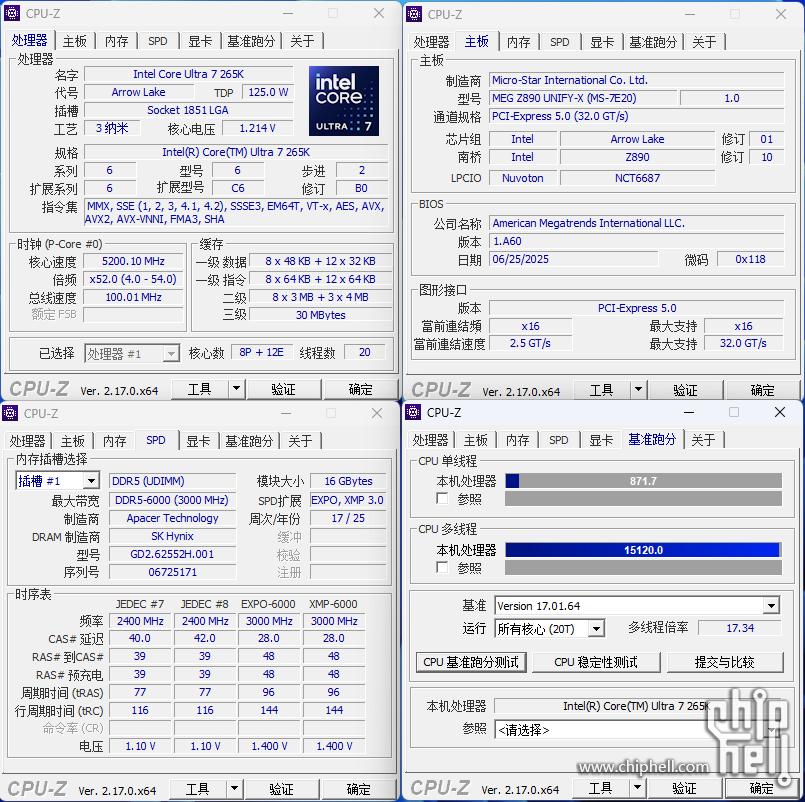The height and width of the screenshot is (802, 805).
Task: Click CPU-Z title icon in the processor window
Action: 12,13
